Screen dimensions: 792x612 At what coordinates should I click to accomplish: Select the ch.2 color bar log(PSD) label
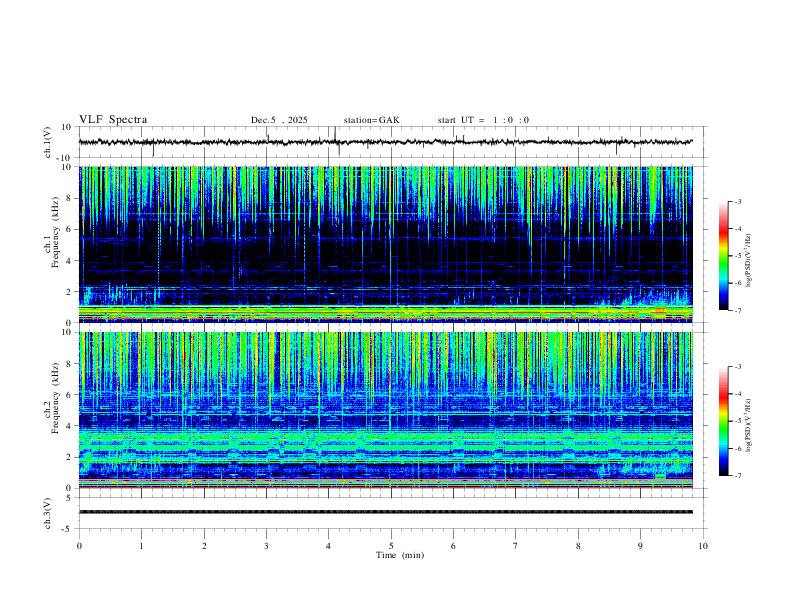[749, 425]
